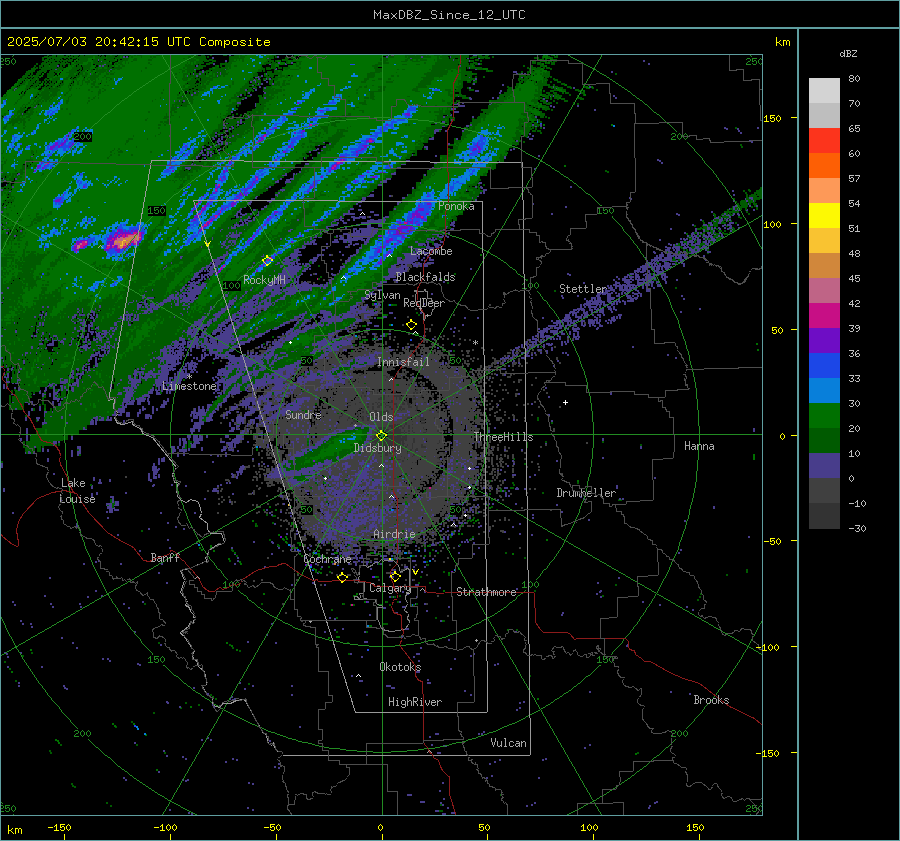Click the 100 tick on the bottom axis
The image size is (900, 841).
[589, 828]
